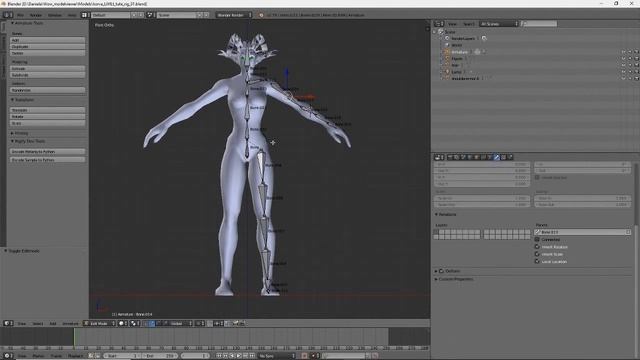Open the Blender Render engine dropdown
This screenshot has width=640, height=360.
point(234,15)
